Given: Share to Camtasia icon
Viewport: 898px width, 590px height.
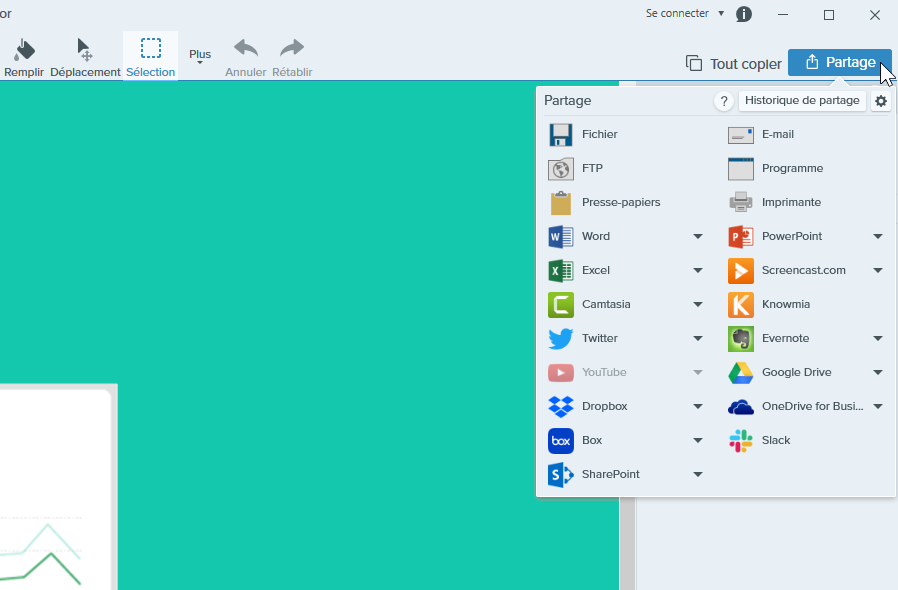Looking at the screenshot, I should 561,304.
